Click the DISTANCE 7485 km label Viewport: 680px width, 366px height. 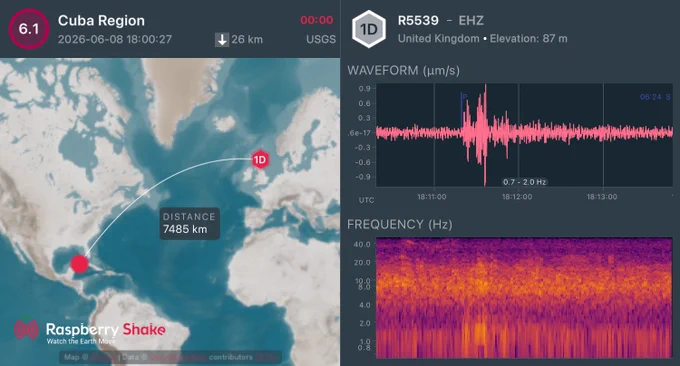tap(190, 223)
